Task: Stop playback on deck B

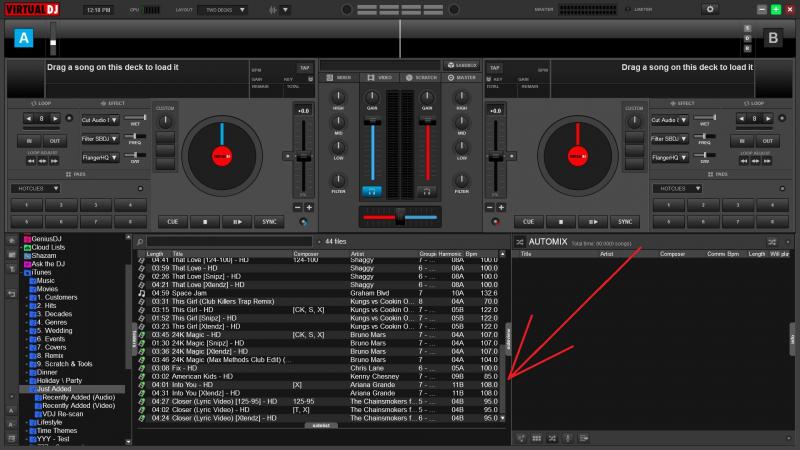Action: [561, 222]
